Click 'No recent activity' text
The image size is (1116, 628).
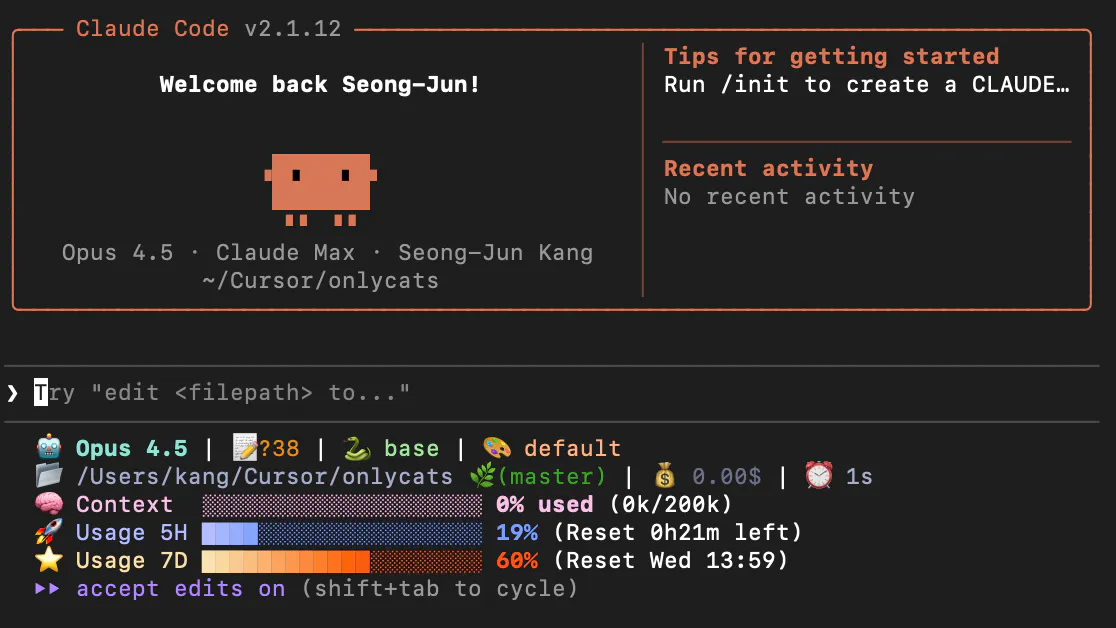tap(789, 197)
